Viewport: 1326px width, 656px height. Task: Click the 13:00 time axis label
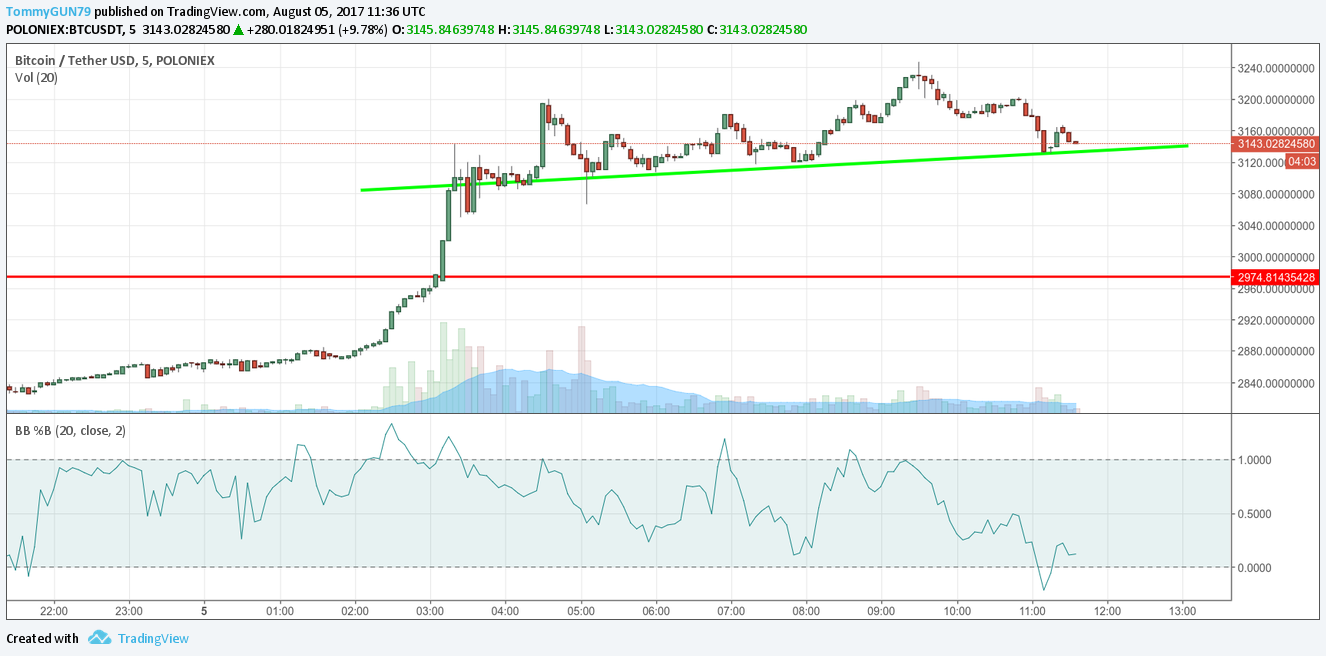click(1182, 611)
